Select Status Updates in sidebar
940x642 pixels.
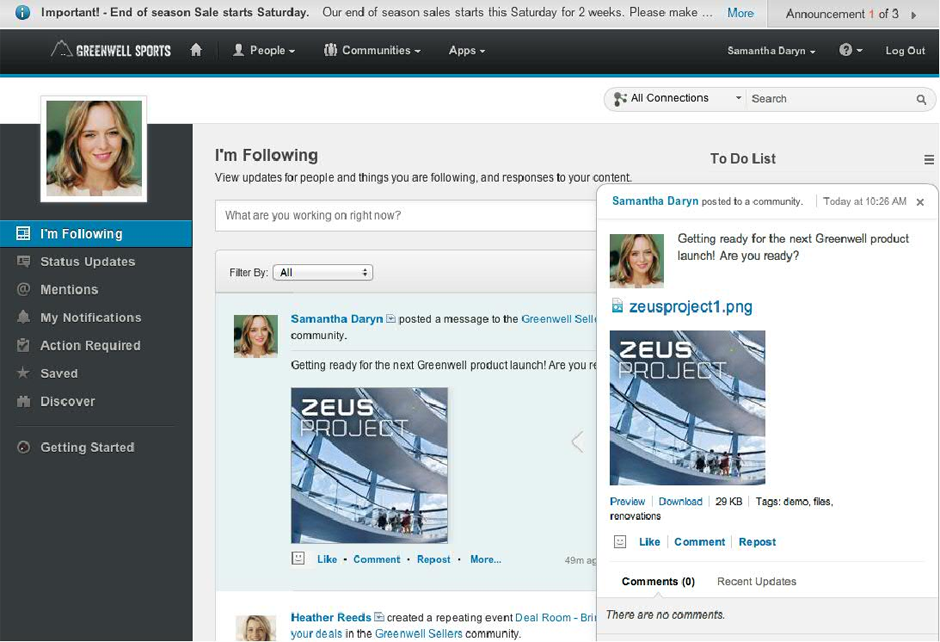coord(87,262)
